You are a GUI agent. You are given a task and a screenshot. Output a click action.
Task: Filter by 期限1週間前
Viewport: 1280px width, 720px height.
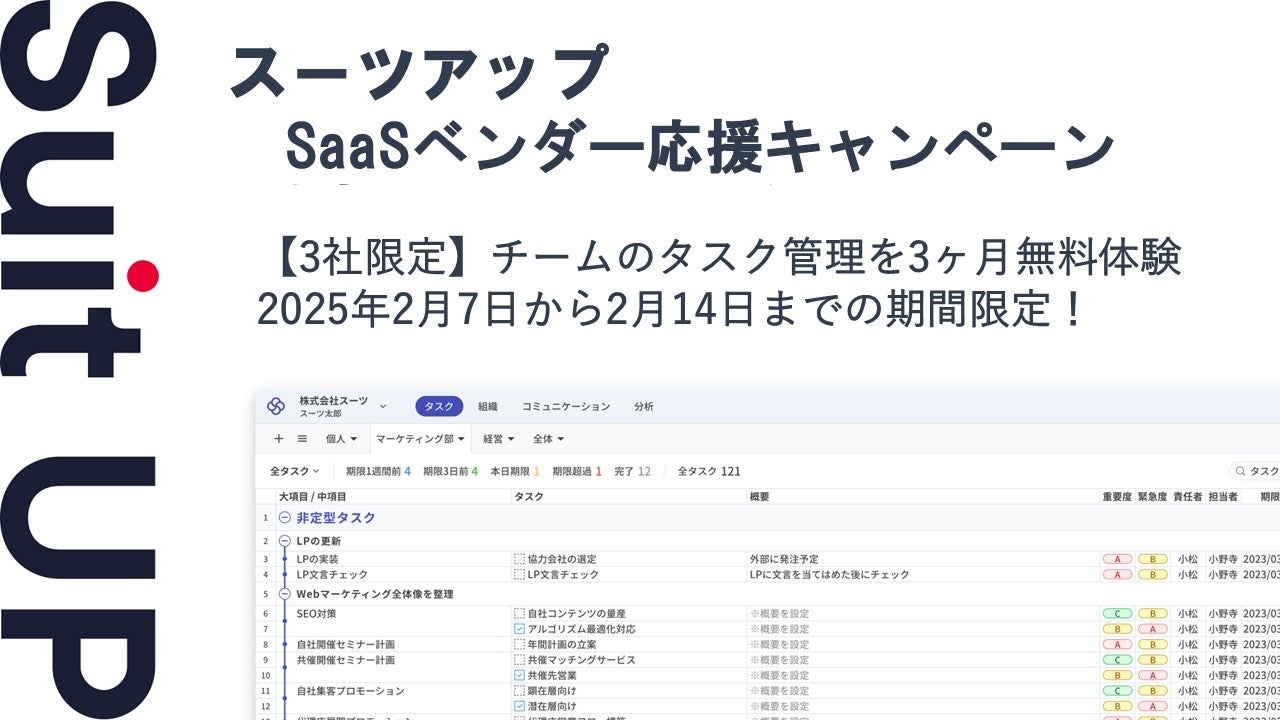point(378,471)
